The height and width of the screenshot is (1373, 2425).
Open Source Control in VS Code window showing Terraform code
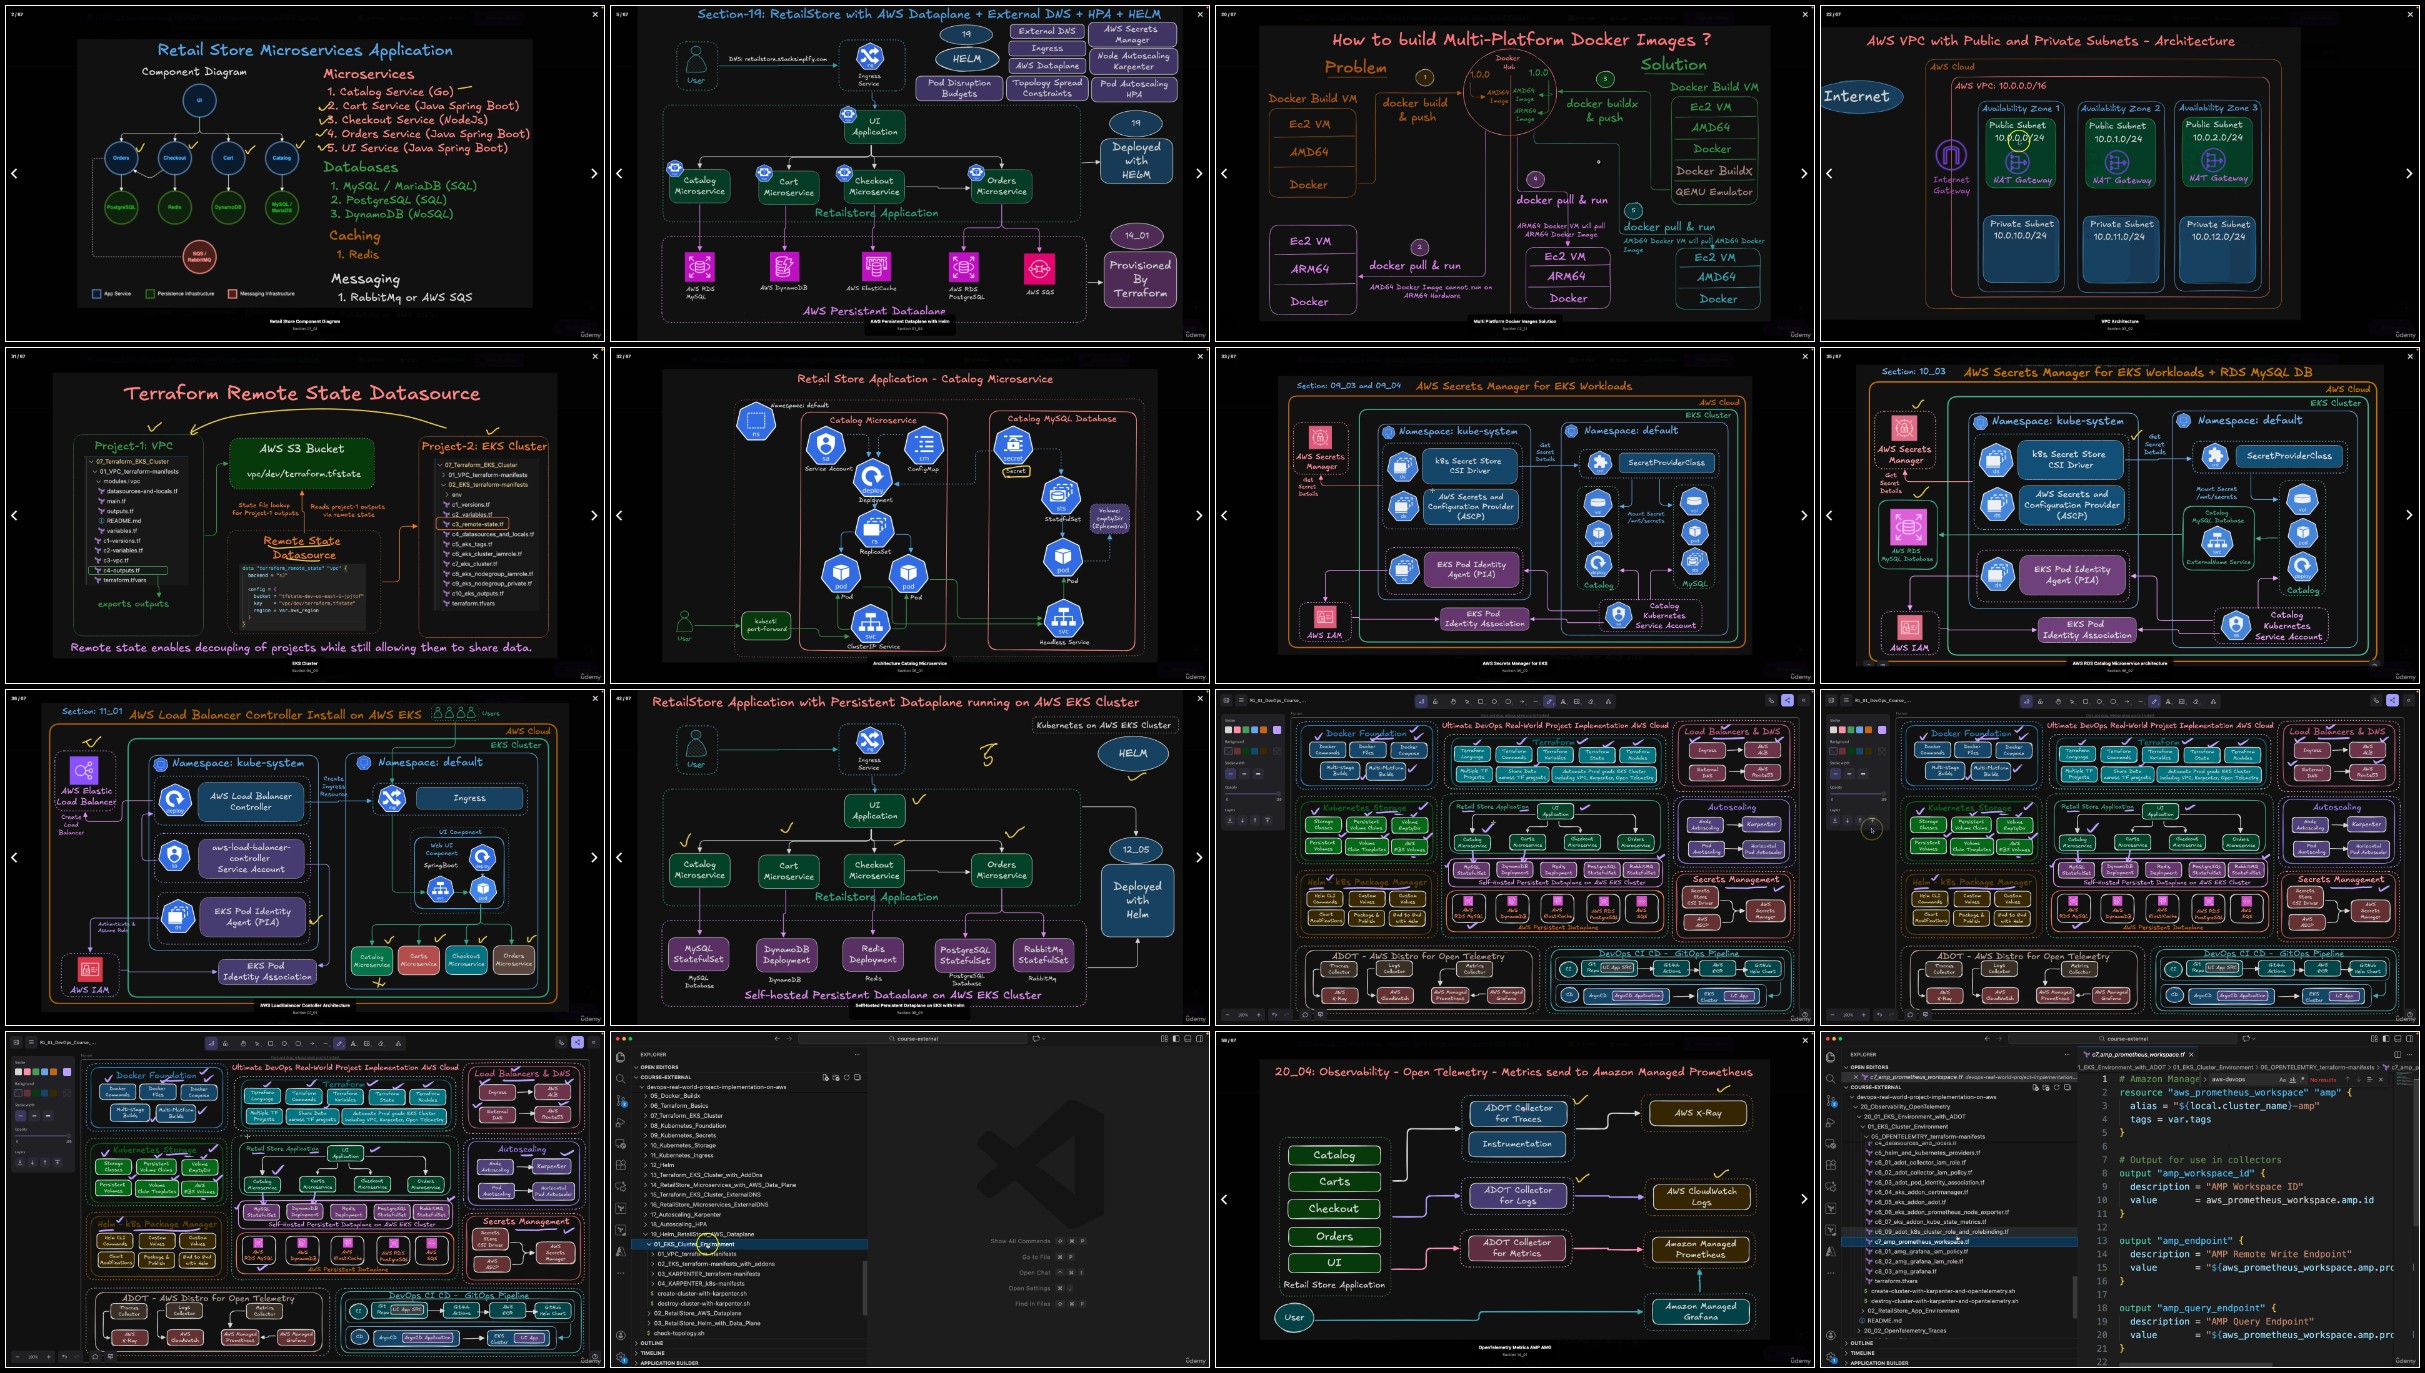pos(1831,1101)
